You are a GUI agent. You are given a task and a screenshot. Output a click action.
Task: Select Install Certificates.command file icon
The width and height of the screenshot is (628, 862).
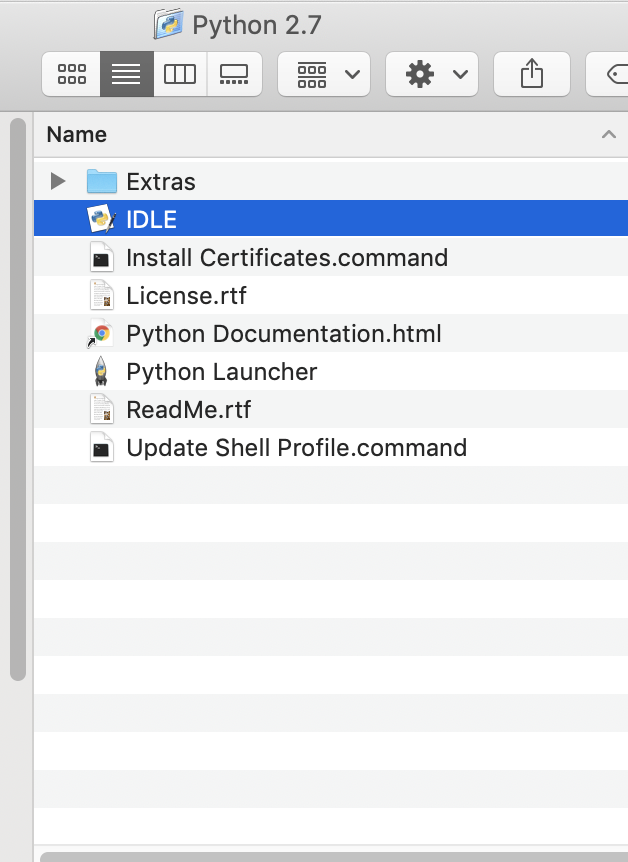click(102, 257)
